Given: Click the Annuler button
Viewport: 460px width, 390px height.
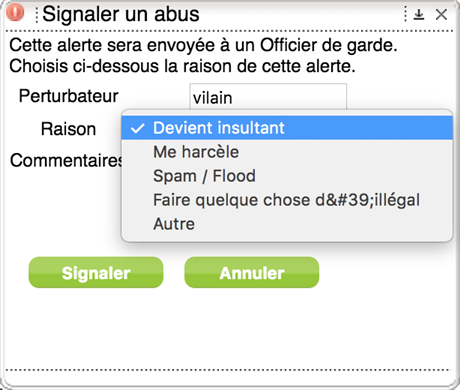Looking at the screenshot, I should click(252, 273).
